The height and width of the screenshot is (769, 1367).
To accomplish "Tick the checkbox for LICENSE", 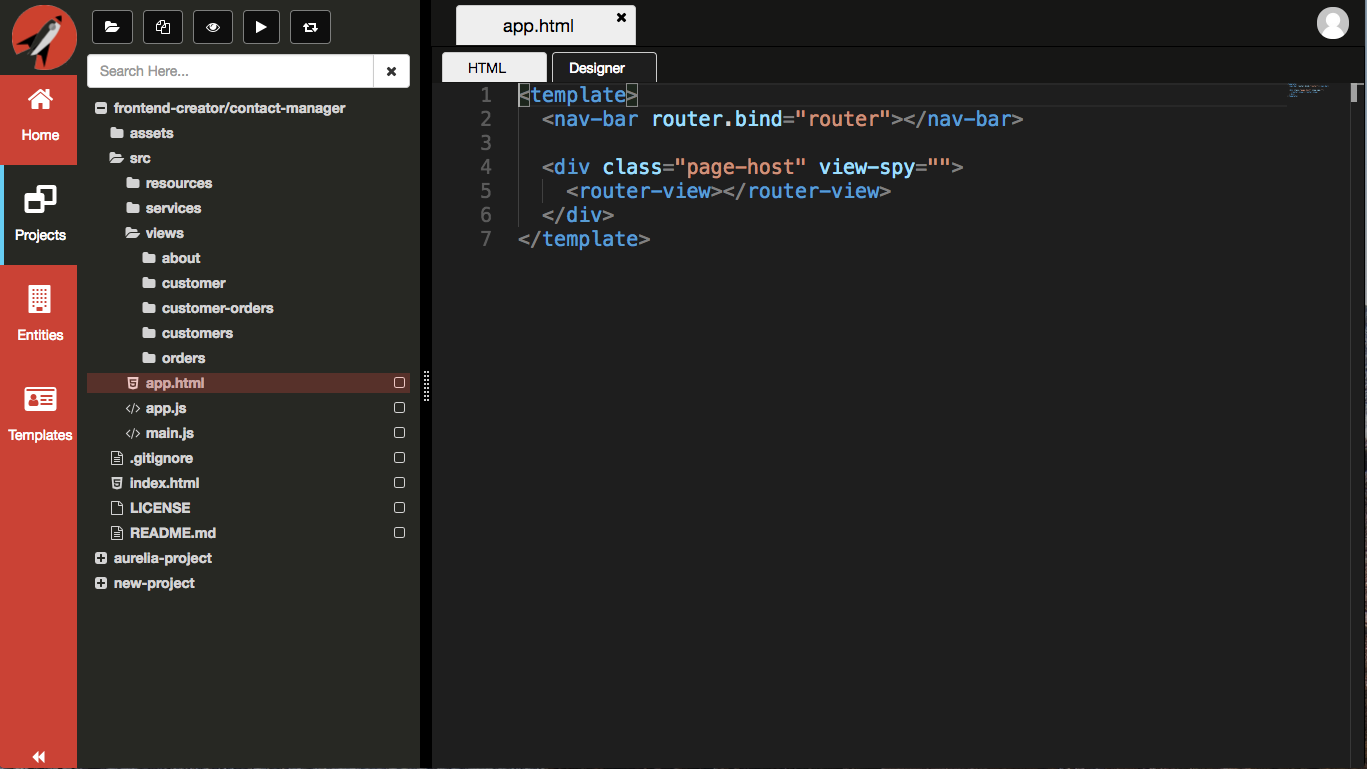I will pyautogui.click(x=399, y=508).
